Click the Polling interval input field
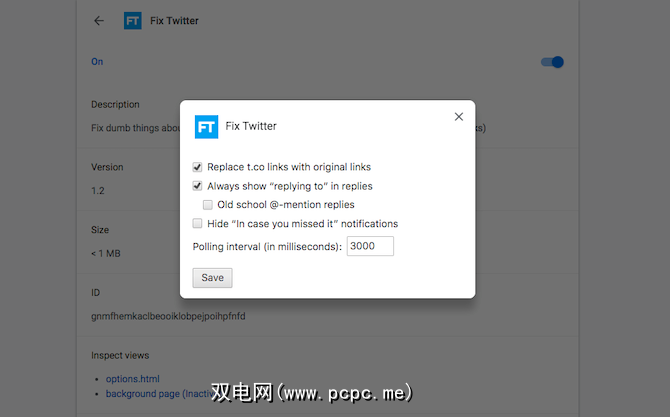The width and height of the screenshot is (670, 417). tap(370, 246)
